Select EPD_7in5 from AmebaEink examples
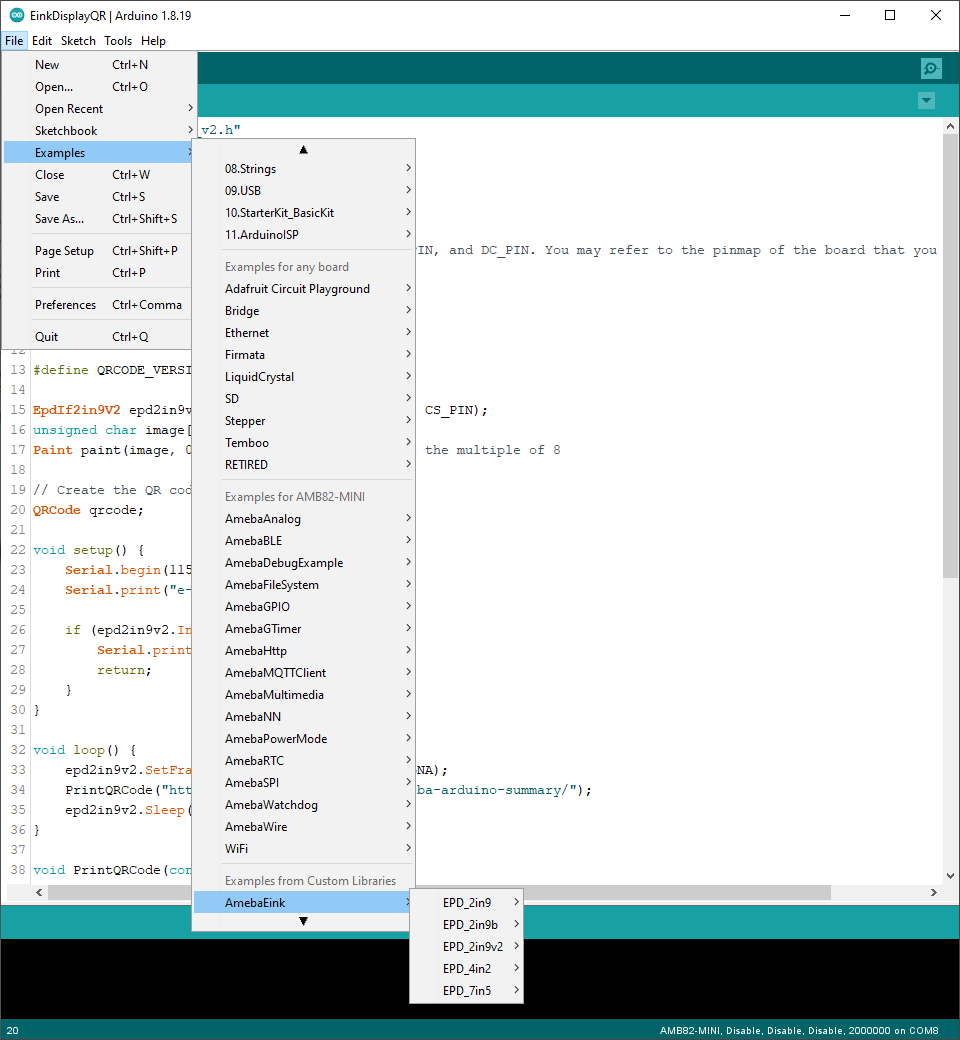 point(467,990)
